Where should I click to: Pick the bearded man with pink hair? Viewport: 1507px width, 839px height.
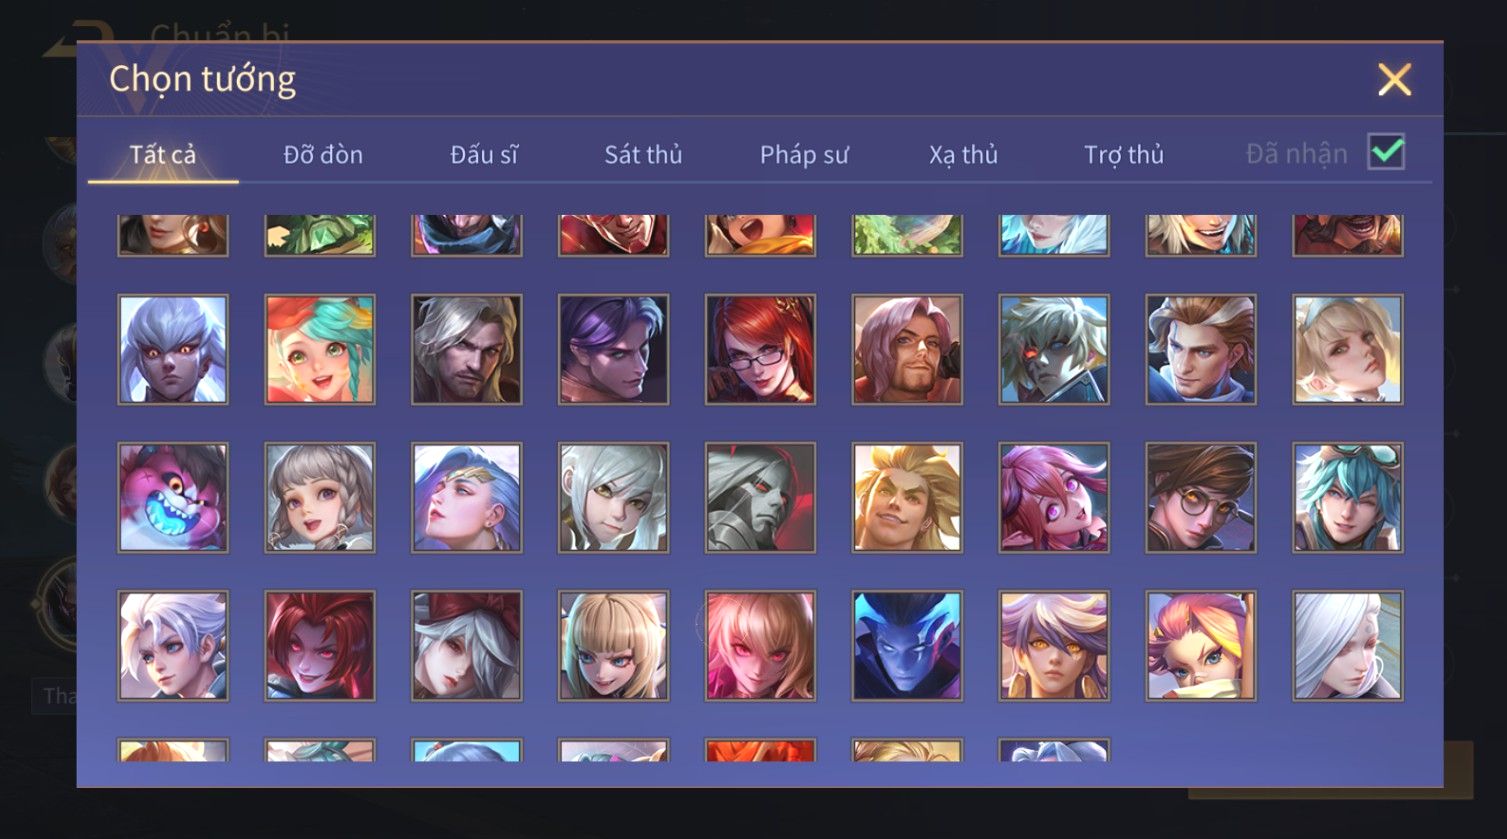click(907, 350)
